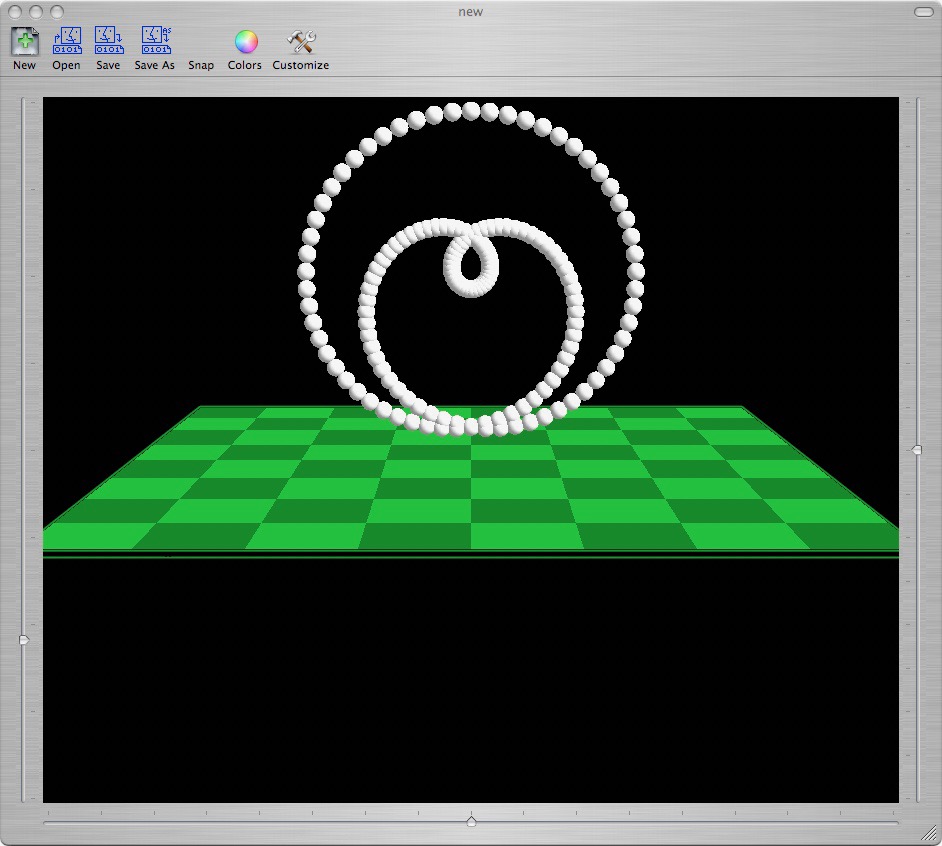Click the toolbar toggle pill button
942x846 pixels.
923,11
